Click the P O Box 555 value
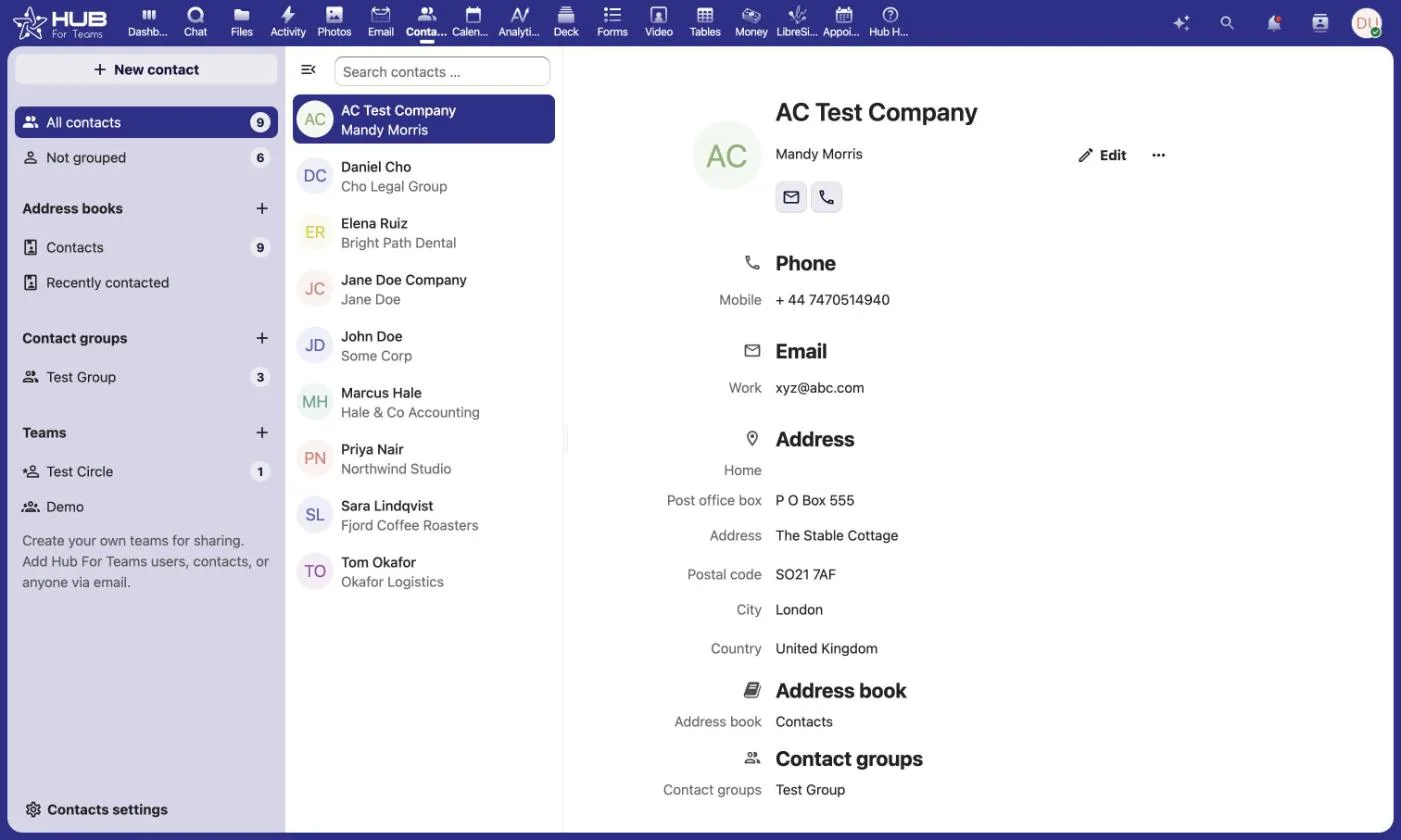 click(x=814, y=500)
